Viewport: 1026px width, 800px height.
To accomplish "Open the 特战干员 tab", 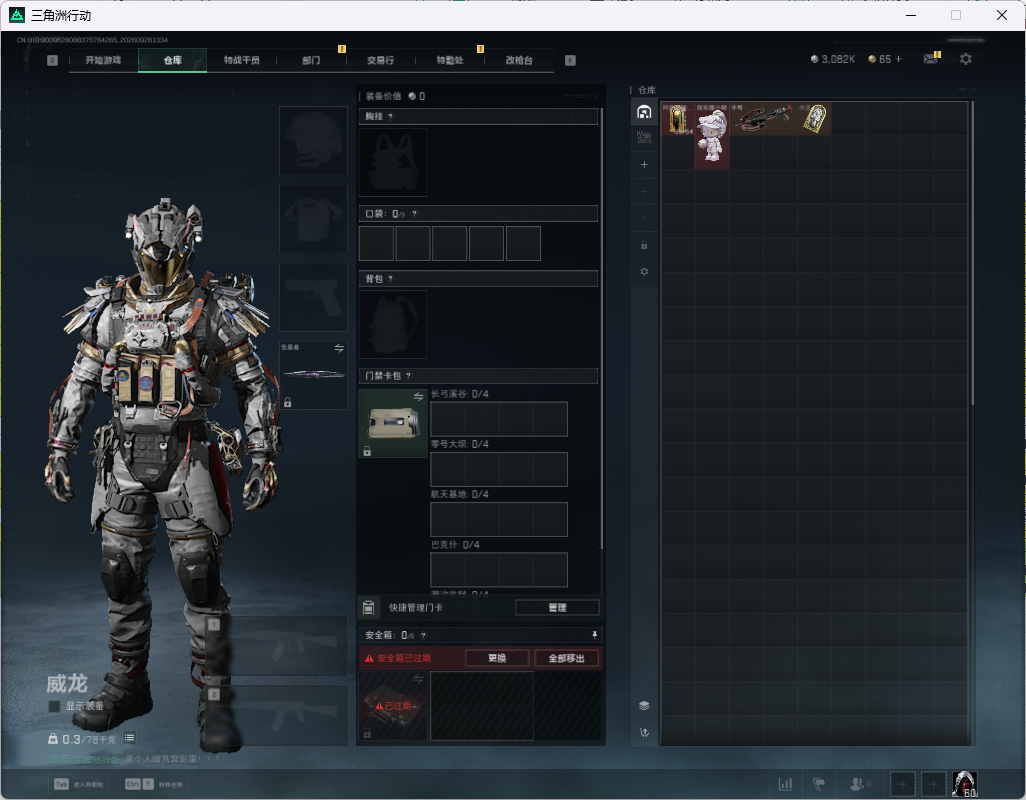I will point(241,60).
